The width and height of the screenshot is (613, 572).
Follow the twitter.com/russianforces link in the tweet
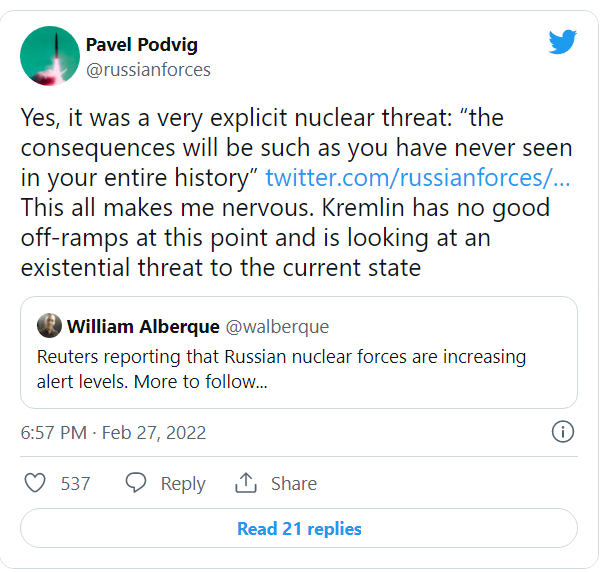pos(418,178)
